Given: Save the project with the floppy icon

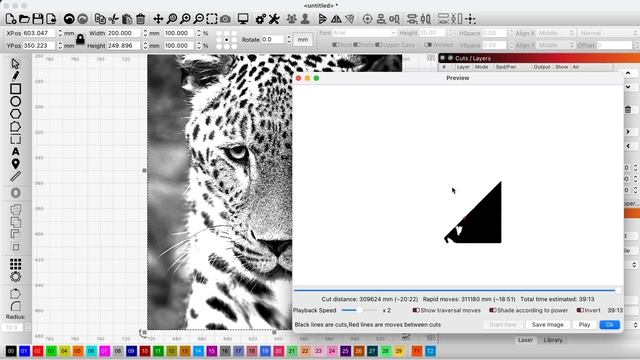Looking at the screenshot, I should point(38,19).
